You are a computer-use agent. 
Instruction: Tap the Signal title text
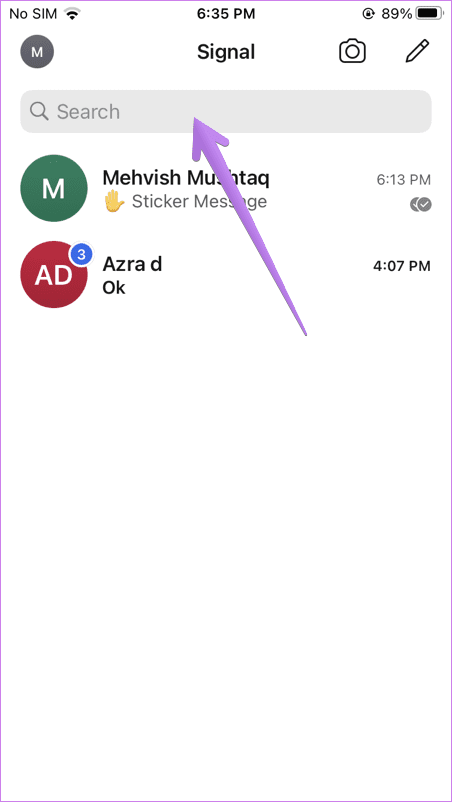[225, 52]
